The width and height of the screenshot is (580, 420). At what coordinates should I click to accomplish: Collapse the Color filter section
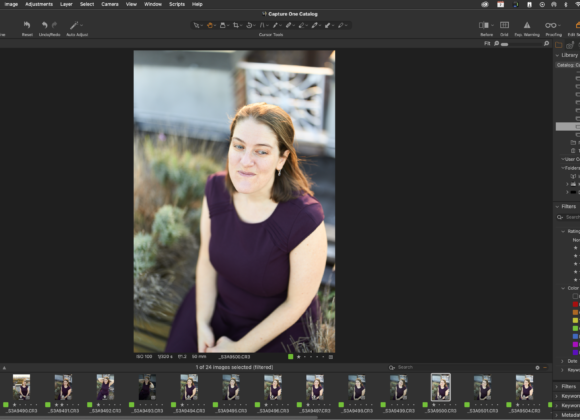563,288
